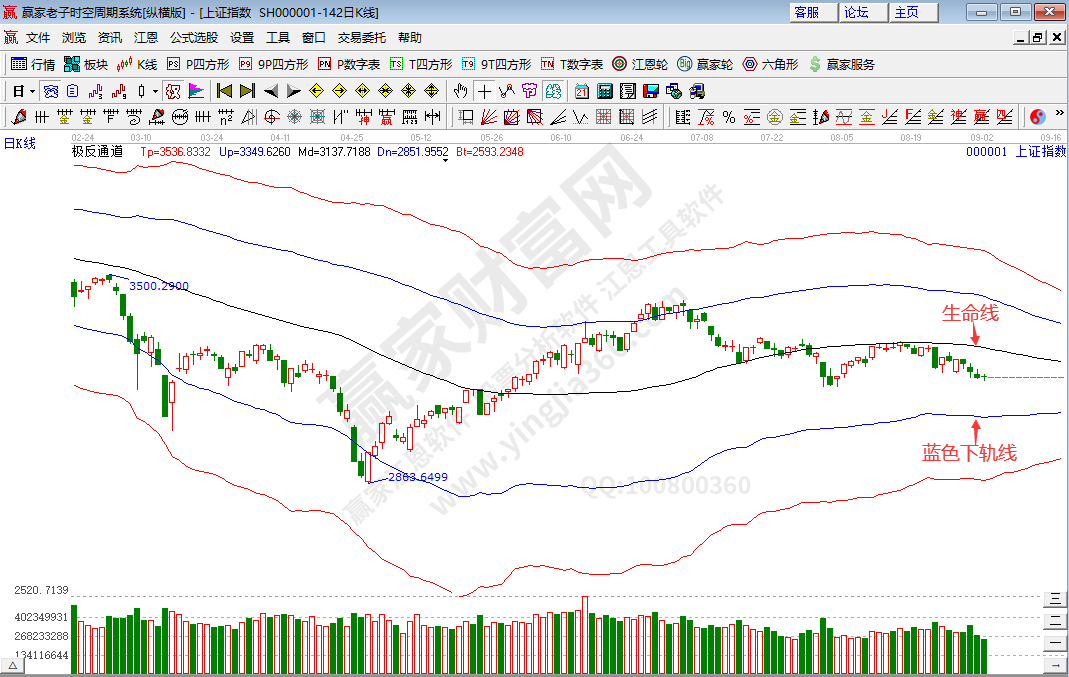Toggle the crosshair cursor tool
The width and height of the screenshot is (1069, 677).
(485, 91)
